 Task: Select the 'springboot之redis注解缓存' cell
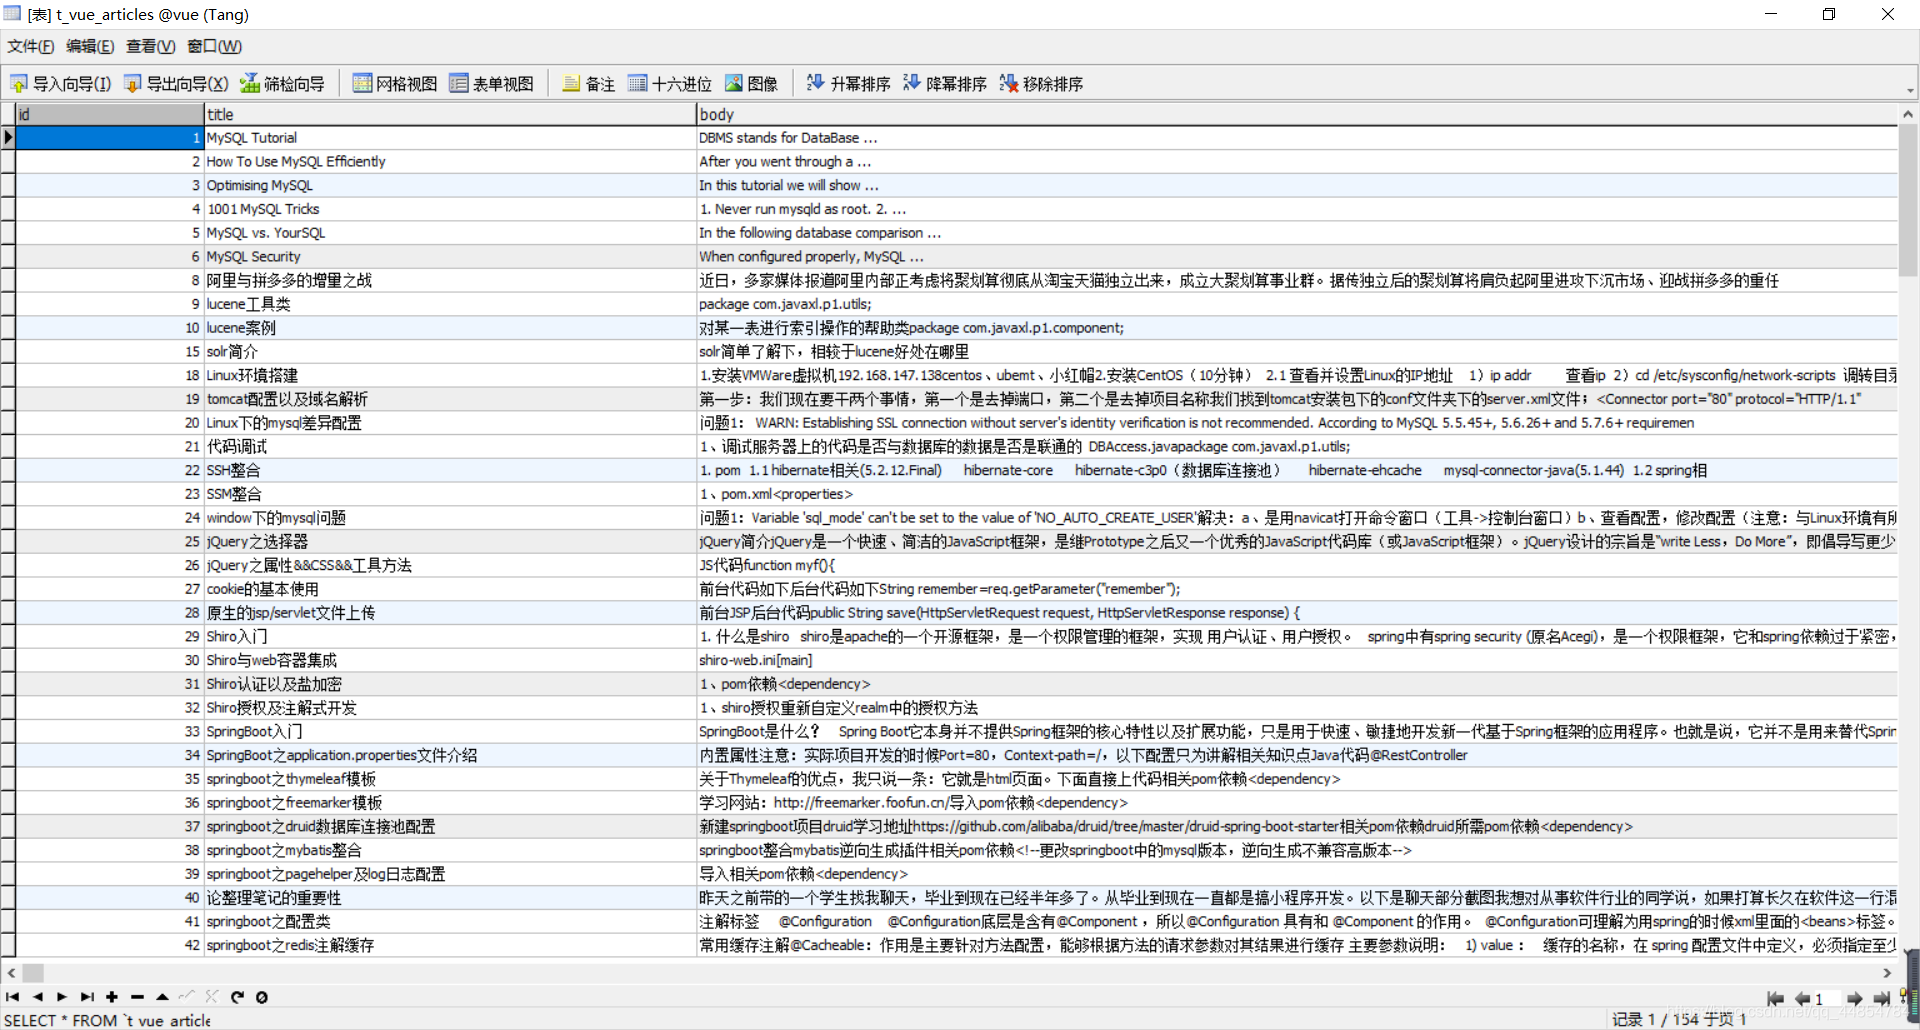(x=450, y=945)
